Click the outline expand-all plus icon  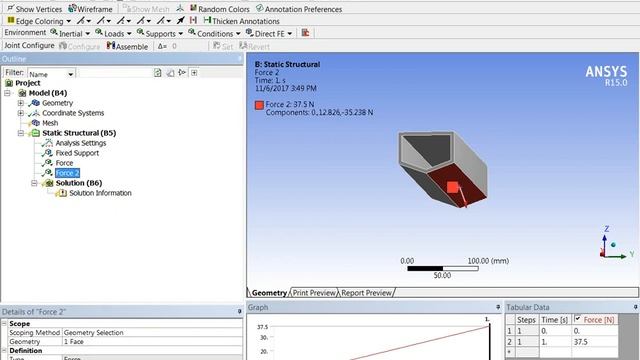coord(194,73)
